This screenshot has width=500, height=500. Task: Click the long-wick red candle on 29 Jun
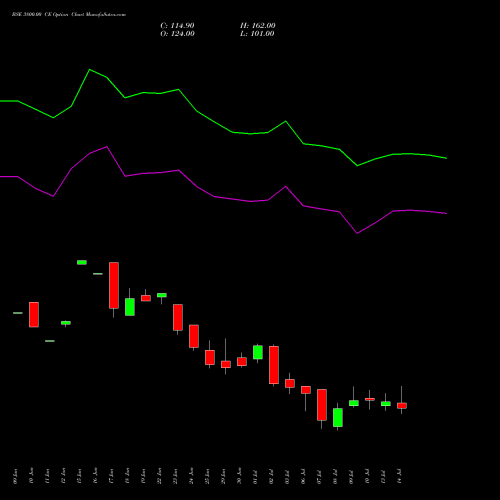(226, 364)
